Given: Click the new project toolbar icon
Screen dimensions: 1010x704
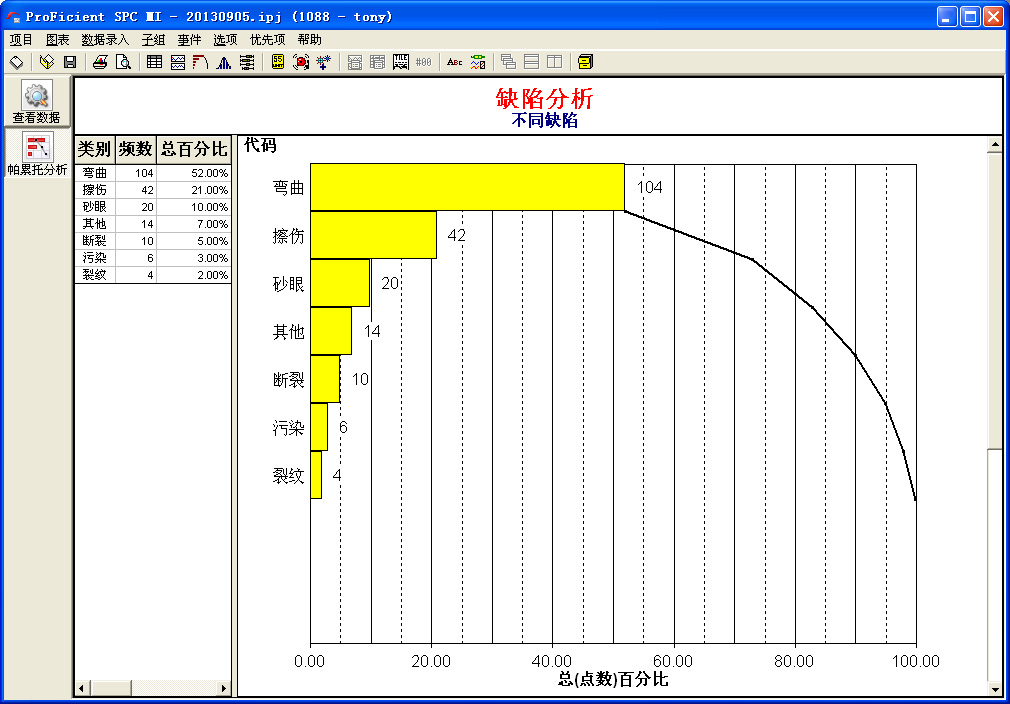Looking at the screenshot, I should click(x=17, y=62).
